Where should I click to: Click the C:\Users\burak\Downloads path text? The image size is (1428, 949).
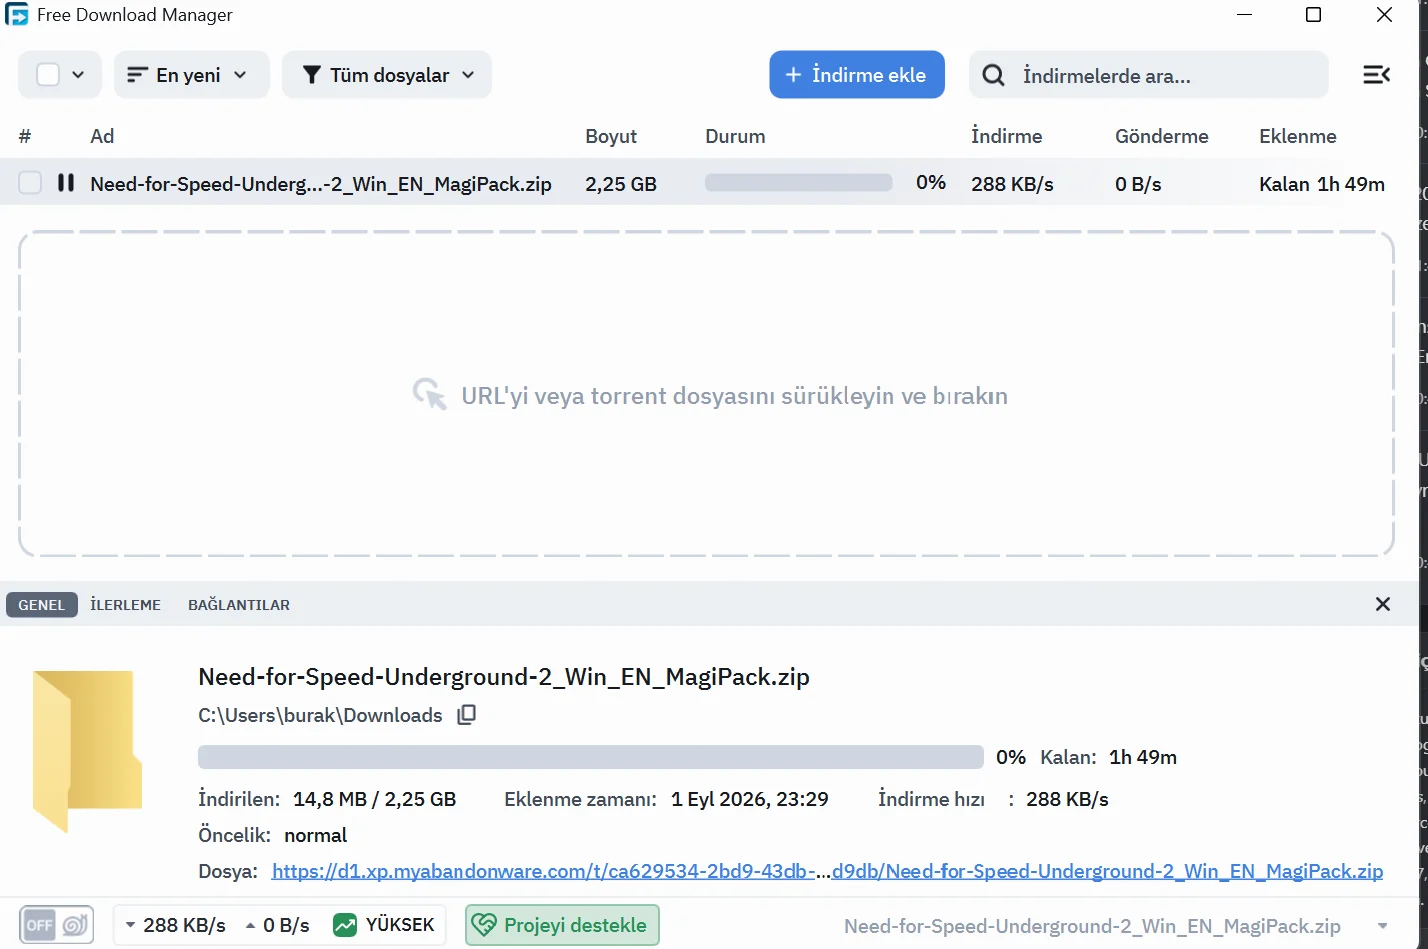[320, 715]
